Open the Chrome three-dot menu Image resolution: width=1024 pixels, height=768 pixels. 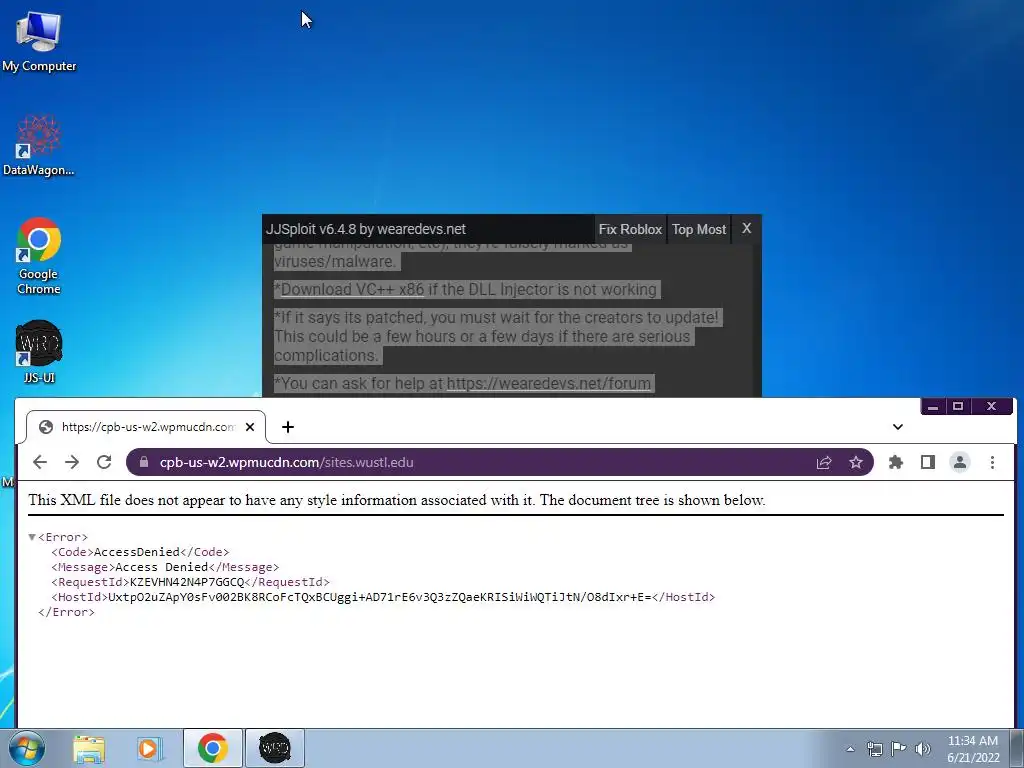click(992, 462)
